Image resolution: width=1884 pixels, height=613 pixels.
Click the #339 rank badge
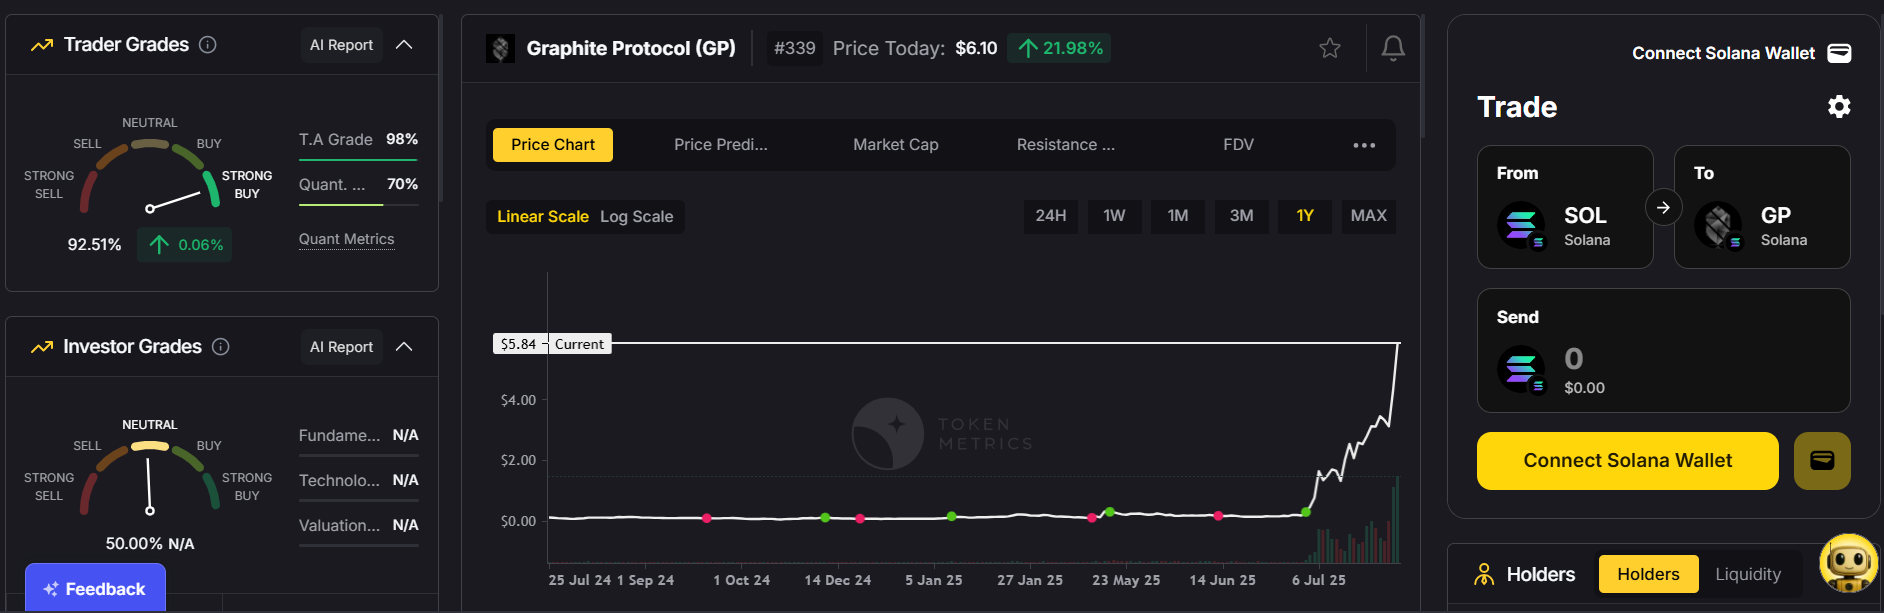tap(794, 48)
